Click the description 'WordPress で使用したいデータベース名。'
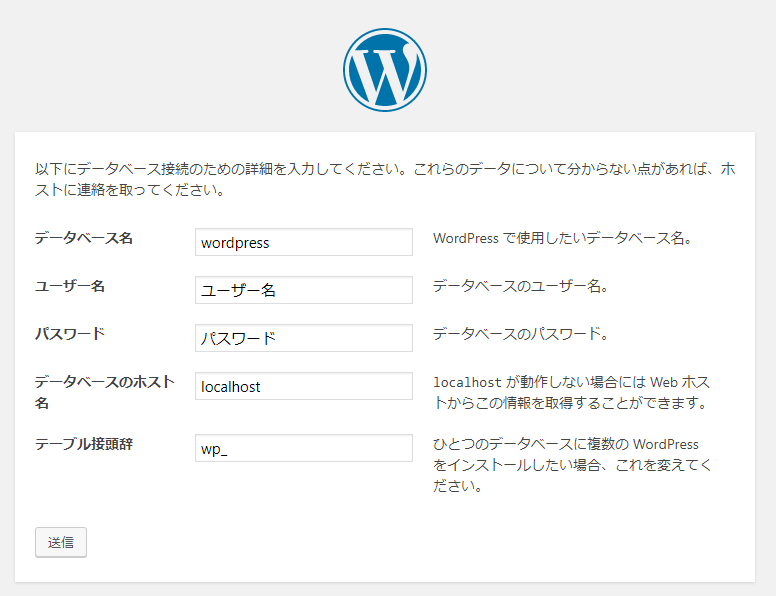 coord(562,238)
